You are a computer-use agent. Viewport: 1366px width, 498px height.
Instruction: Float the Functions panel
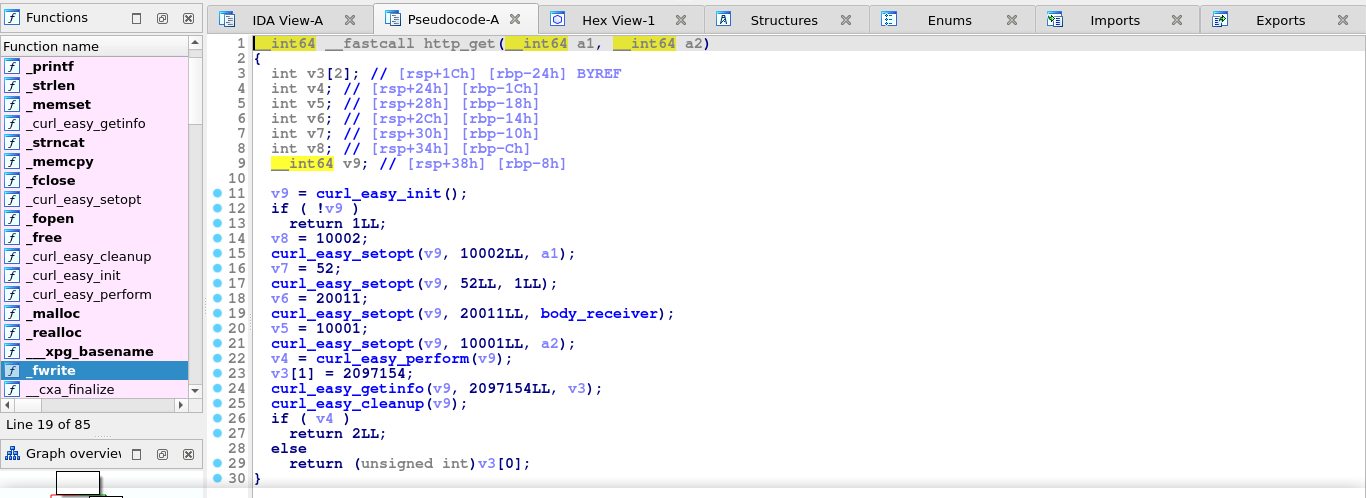(x=163, y=19)
